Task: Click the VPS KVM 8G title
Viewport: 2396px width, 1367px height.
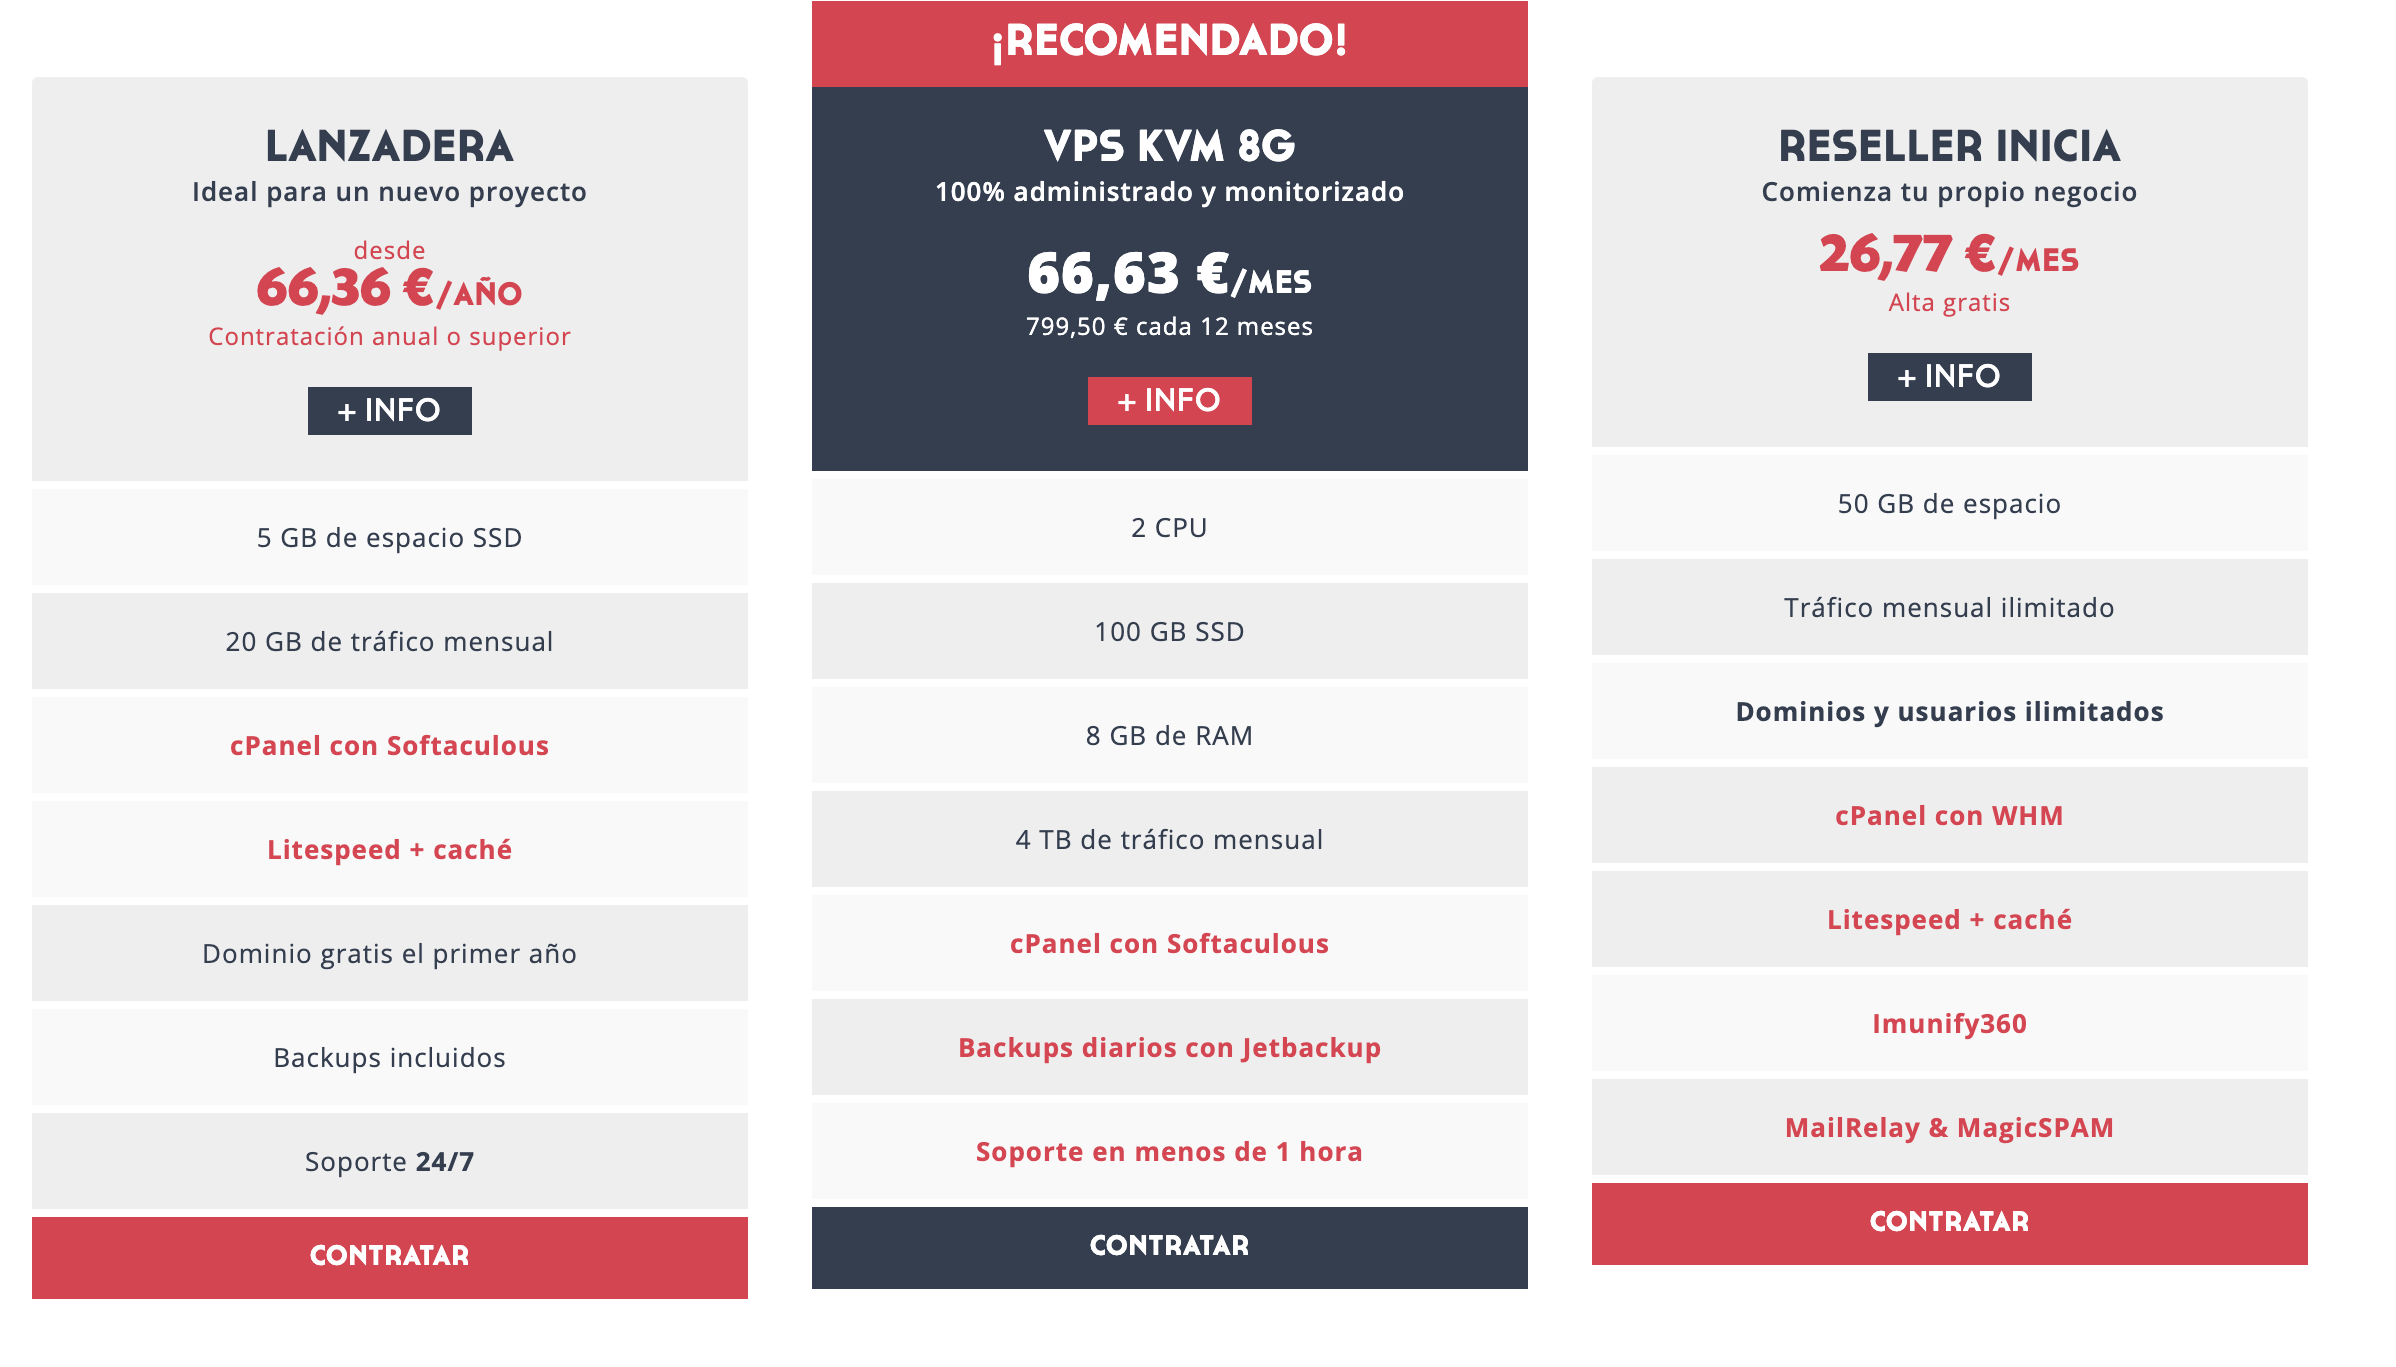Action: (x=1169, y=146)
